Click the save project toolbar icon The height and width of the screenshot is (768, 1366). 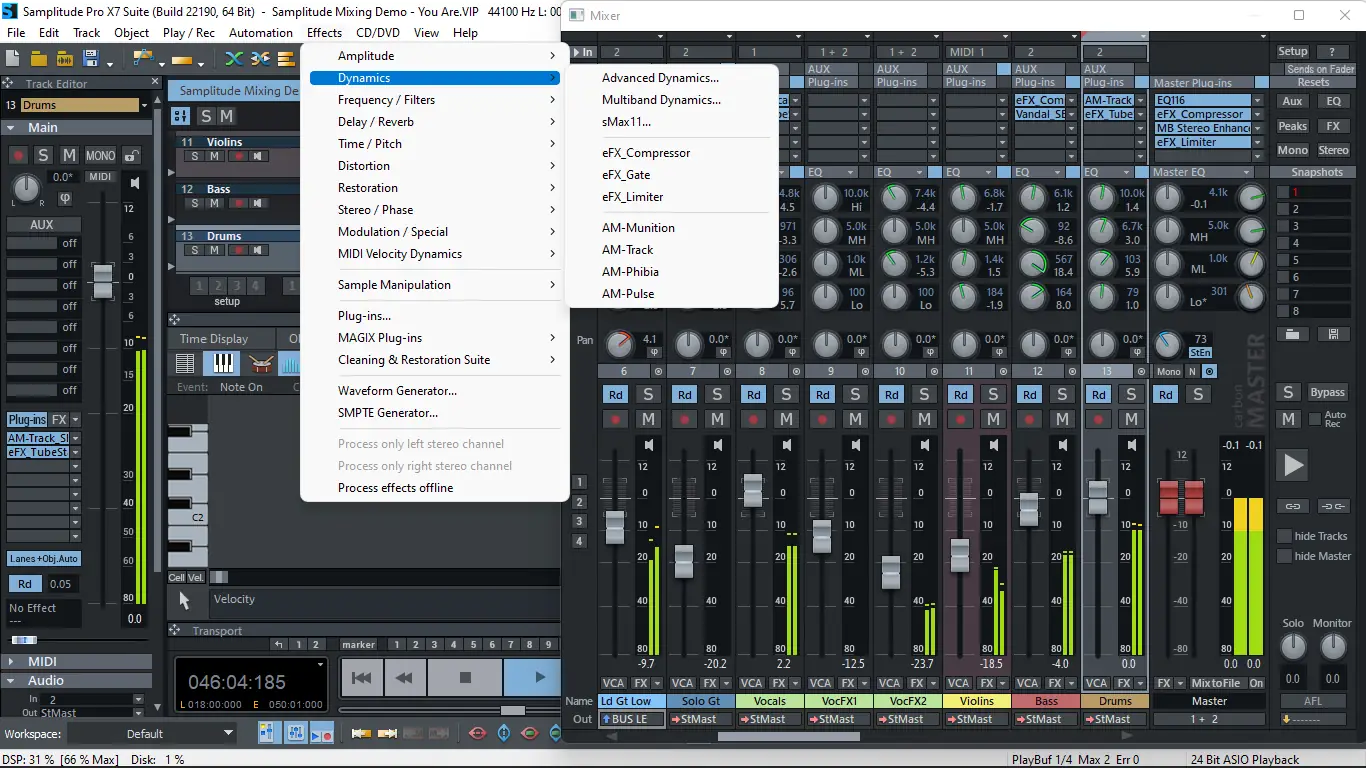tap(91, 59)
